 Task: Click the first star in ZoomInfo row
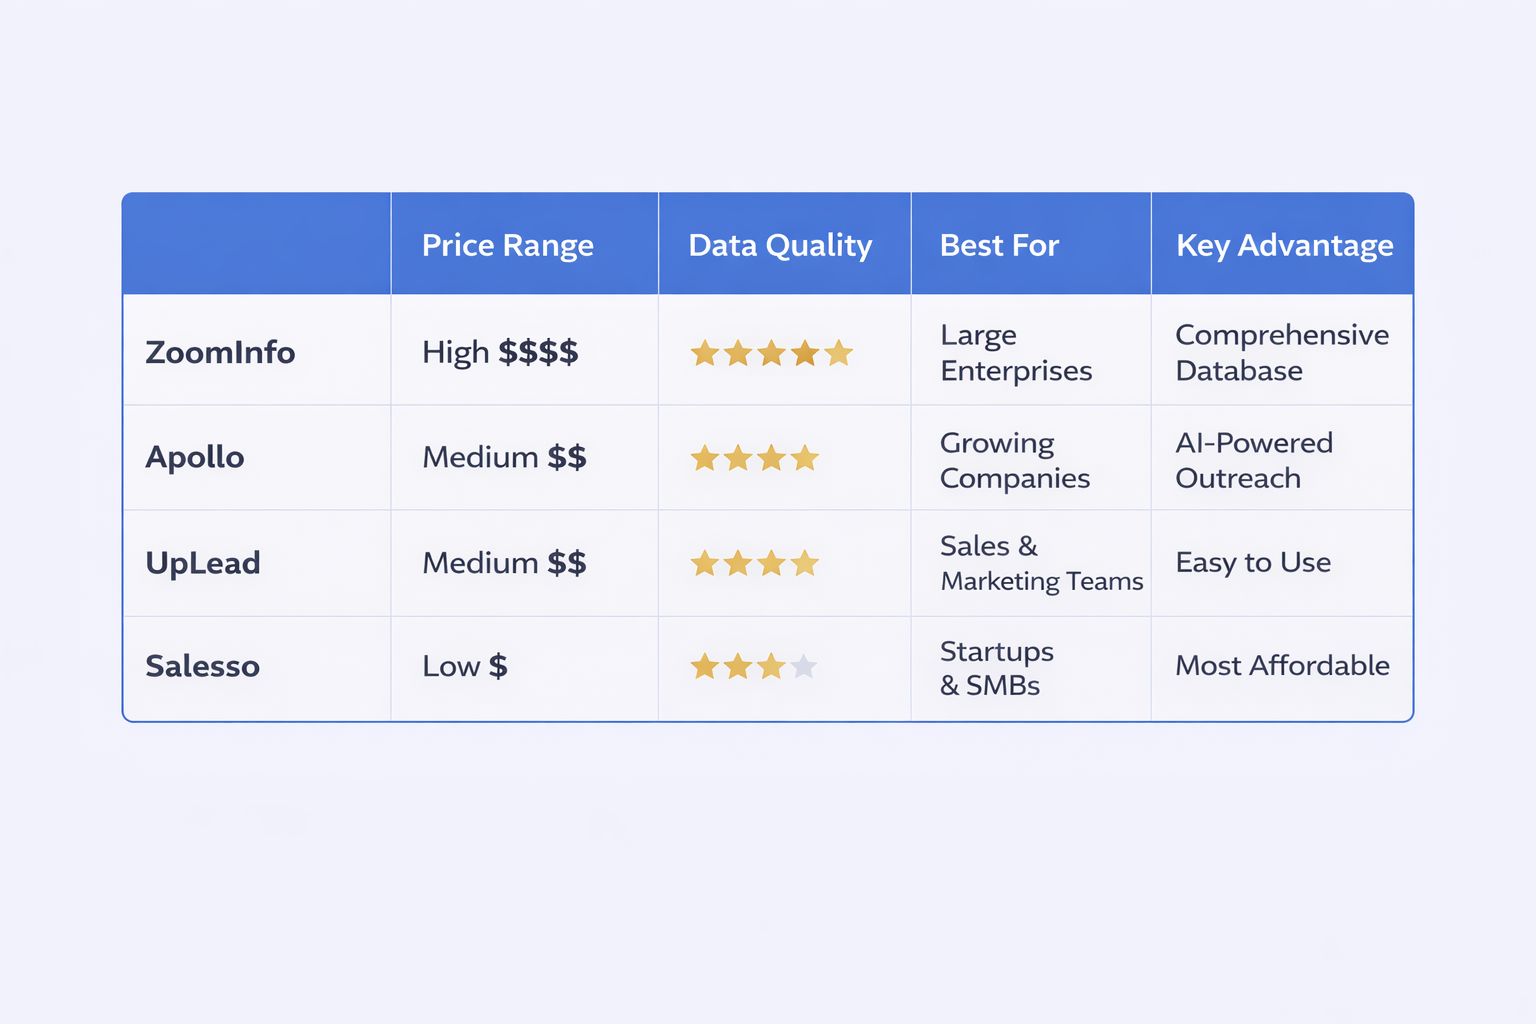click(705, 353)
